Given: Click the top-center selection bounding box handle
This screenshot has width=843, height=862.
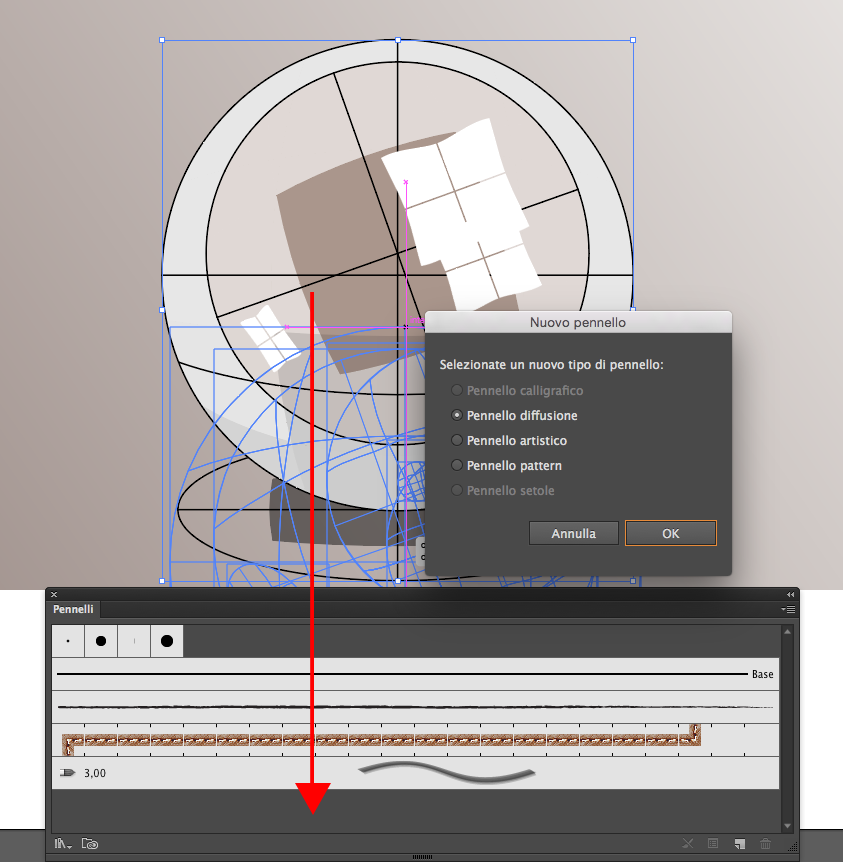Looking at the screenshot, I should click(x=398, y=40).
